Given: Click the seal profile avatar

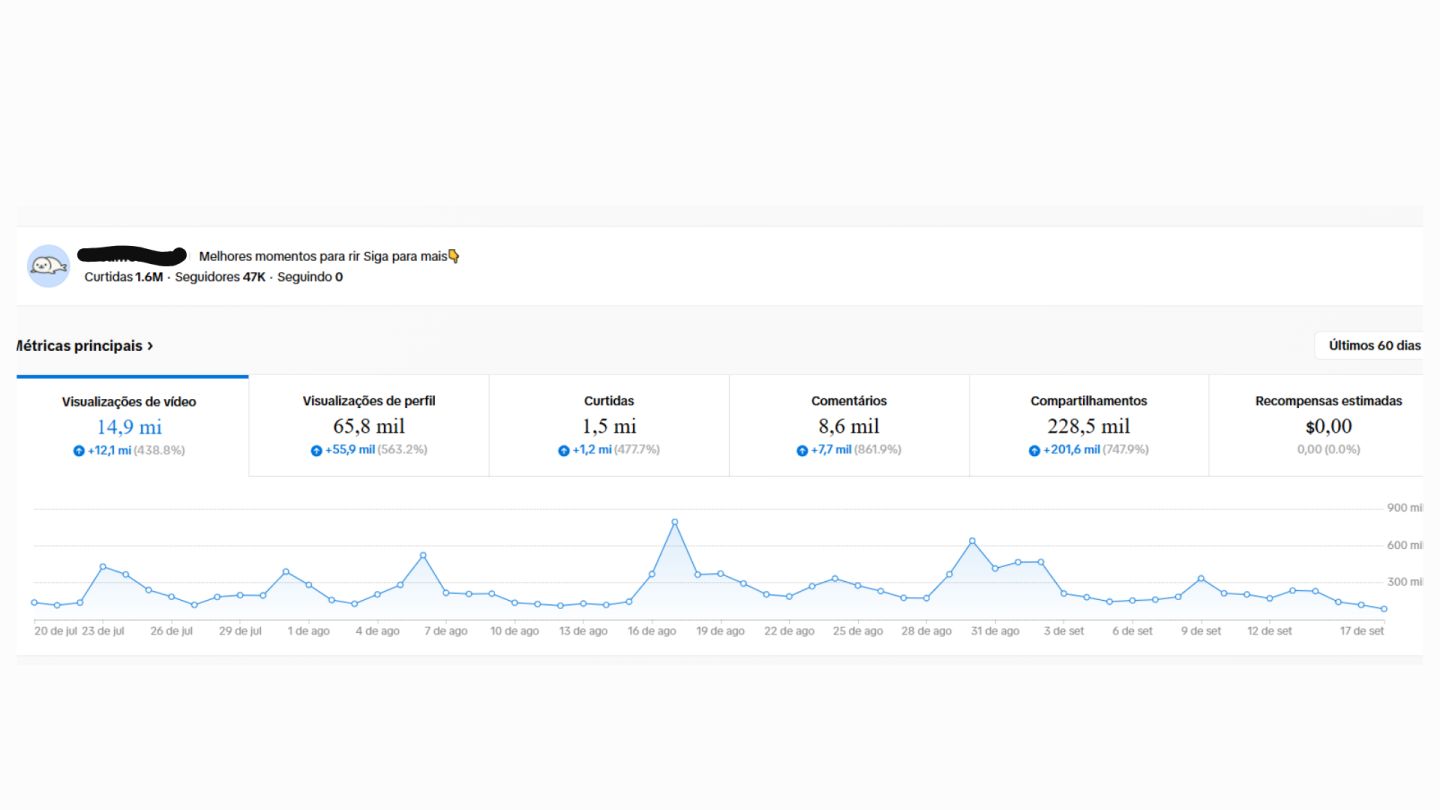Looking at the screenshot, I should 48,266.
